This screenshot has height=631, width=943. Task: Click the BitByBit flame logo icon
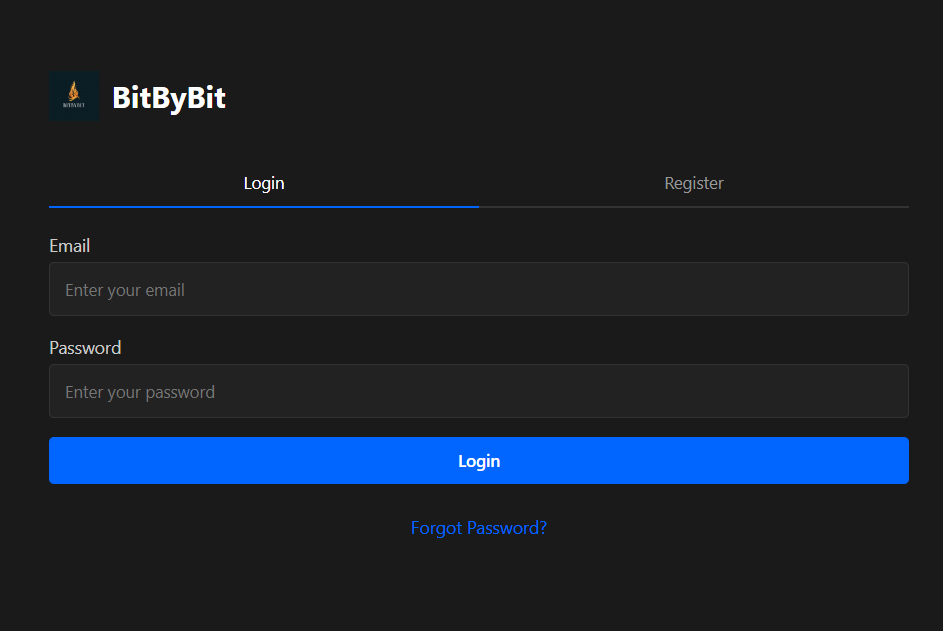(x=74, y=96)
